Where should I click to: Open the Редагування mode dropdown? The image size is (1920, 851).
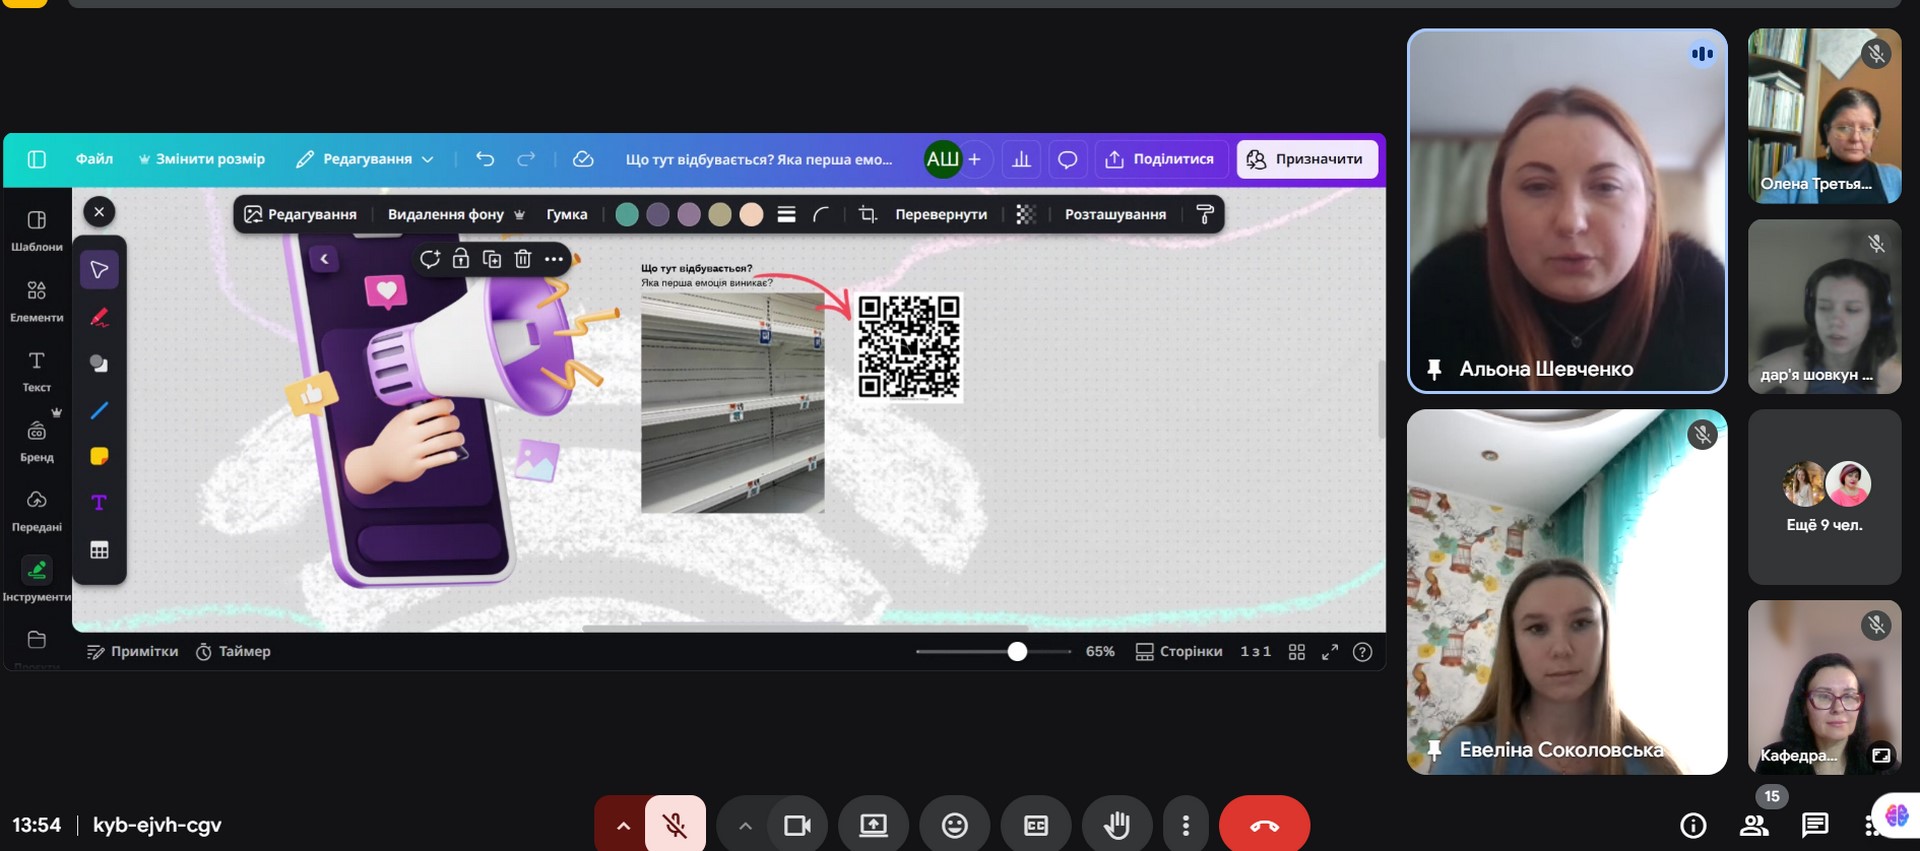click(x=366, y=159)
